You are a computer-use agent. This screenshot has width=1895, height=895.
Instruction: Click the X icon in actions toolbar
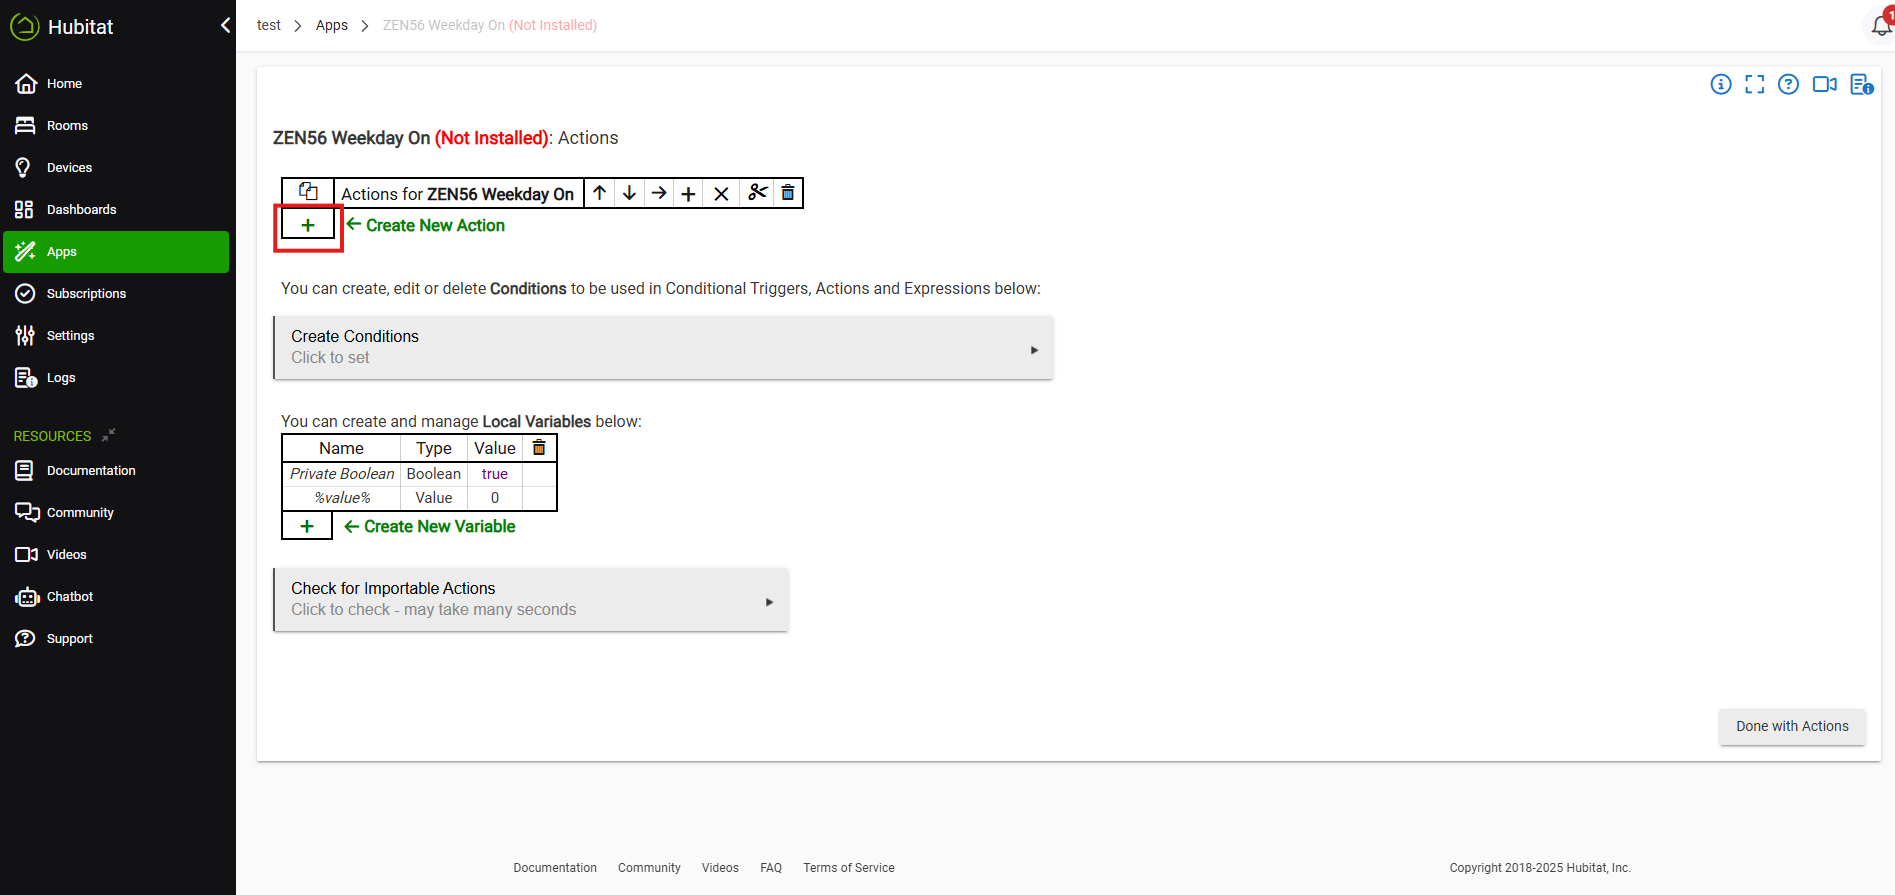click(721, 193)
